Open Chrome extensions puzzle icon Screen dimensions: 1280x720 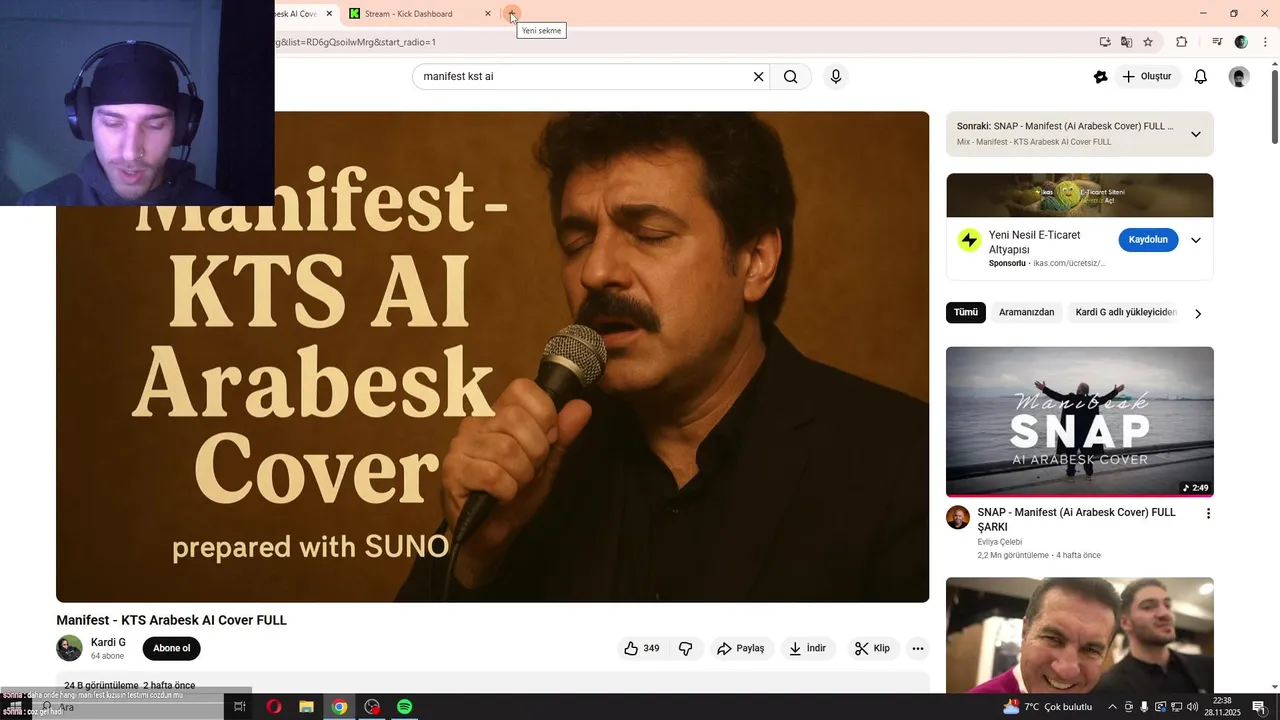[x=1181, y=42]
